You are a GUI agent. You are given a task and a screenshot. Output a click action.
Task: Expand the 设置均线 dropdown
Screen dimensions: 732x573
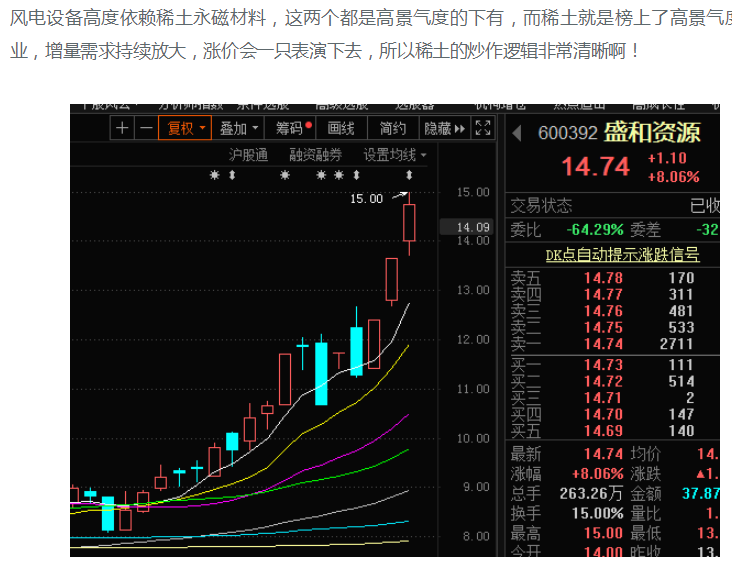point(395,155)
